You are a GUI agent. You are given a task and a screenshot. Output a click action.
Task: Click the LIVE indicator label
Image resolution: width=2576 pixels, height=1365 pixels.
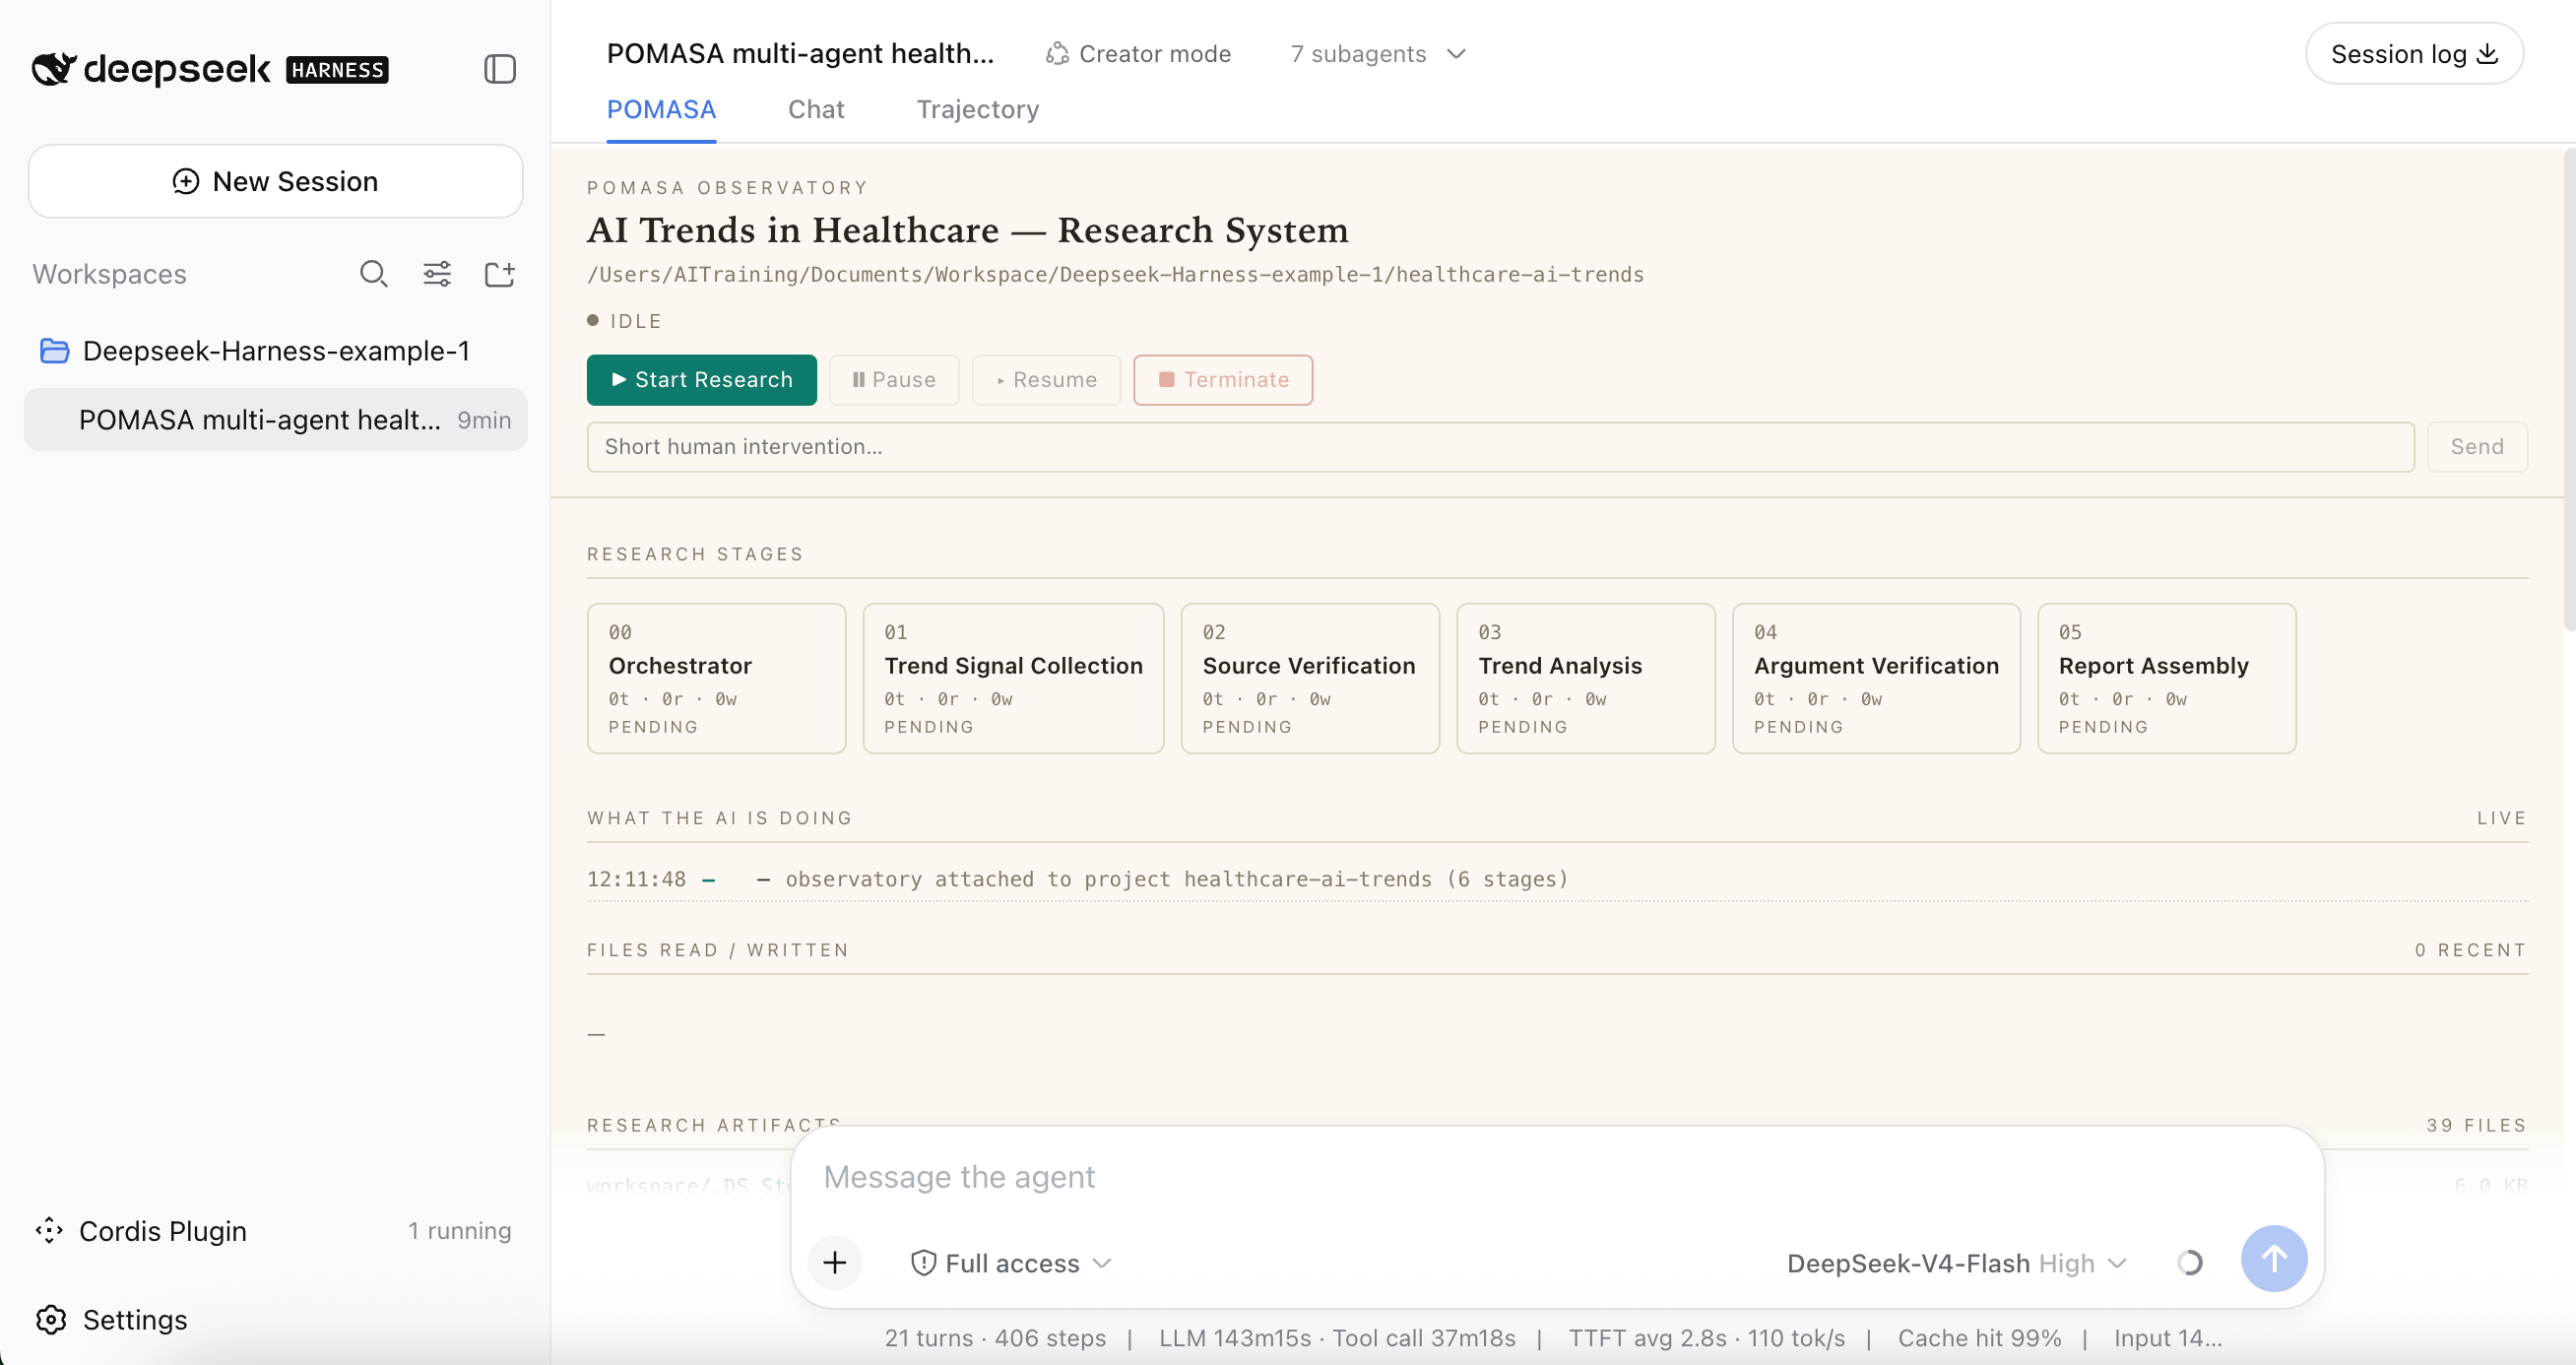tap(2502, 818)
